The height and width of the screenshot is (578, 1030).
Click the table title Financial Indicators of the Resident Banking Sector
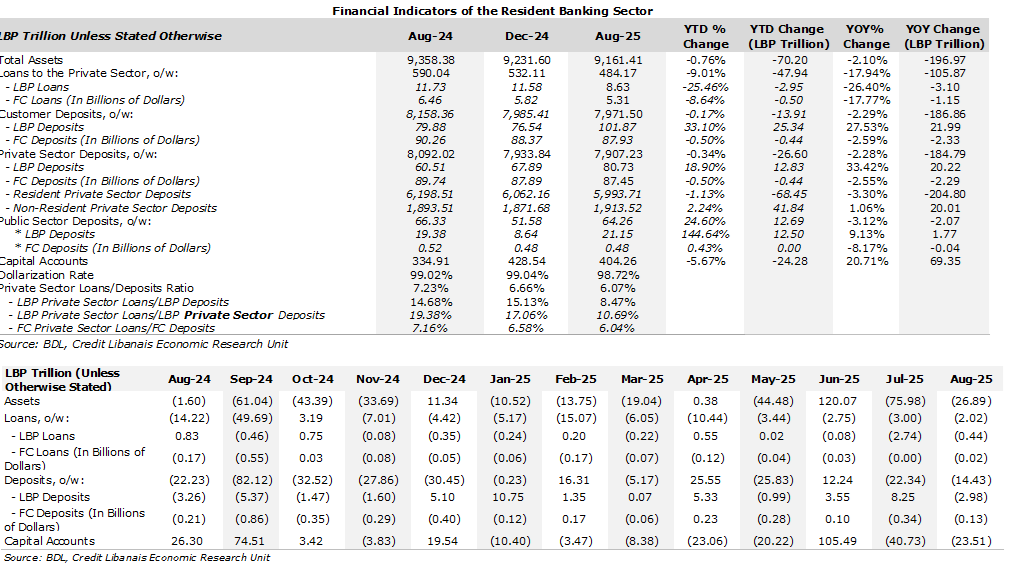pyautogui.click(x=492, y=11)
